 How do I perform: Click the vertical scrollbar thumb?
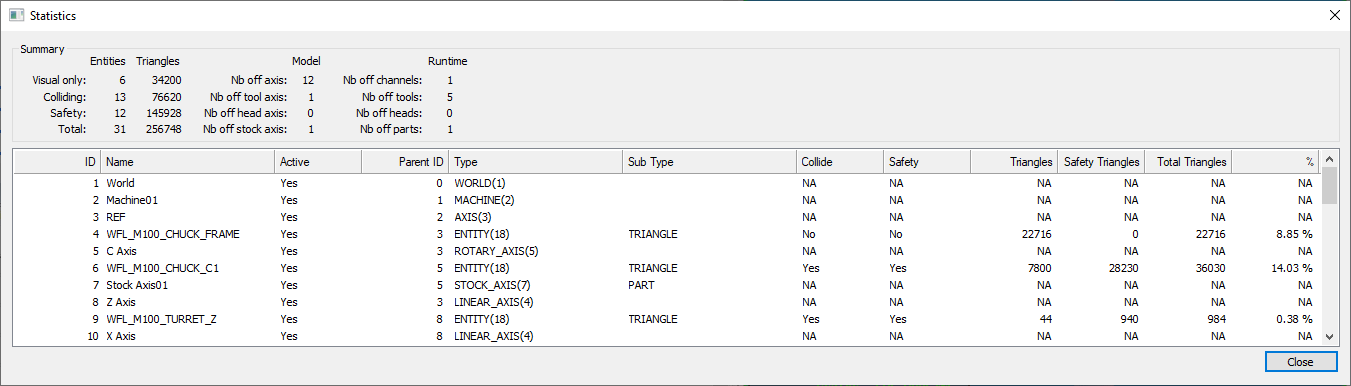click(1329, 186)
